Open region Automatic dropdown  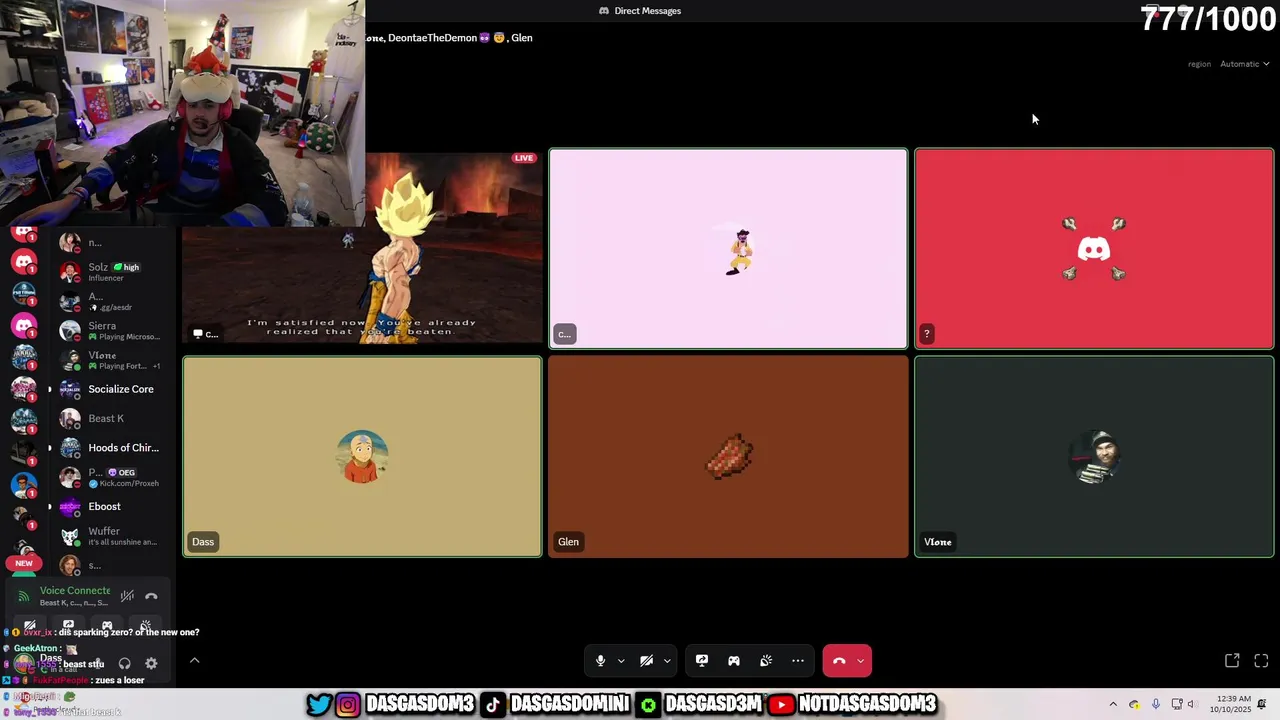tap(1244, 64)
